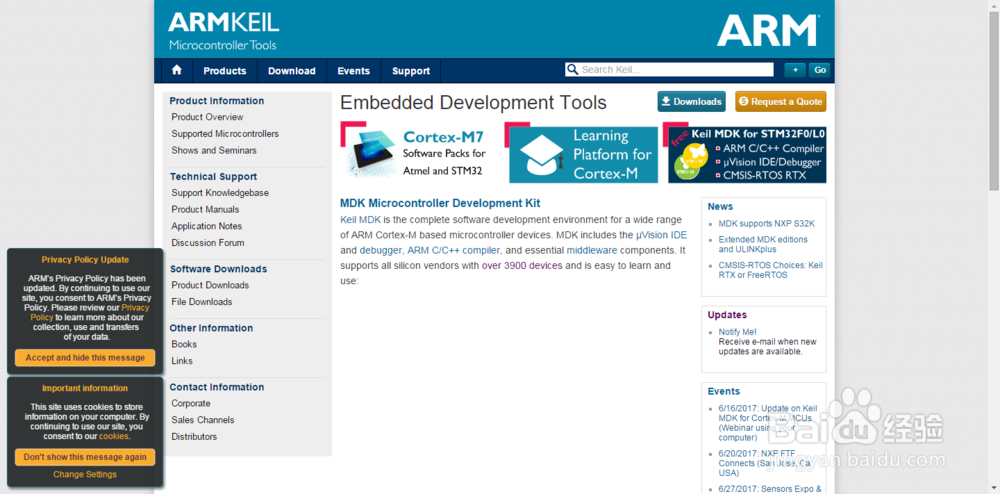Open Support Knowledgebase link
Screen dimensions: 1000x494
[x=220, y=193]
